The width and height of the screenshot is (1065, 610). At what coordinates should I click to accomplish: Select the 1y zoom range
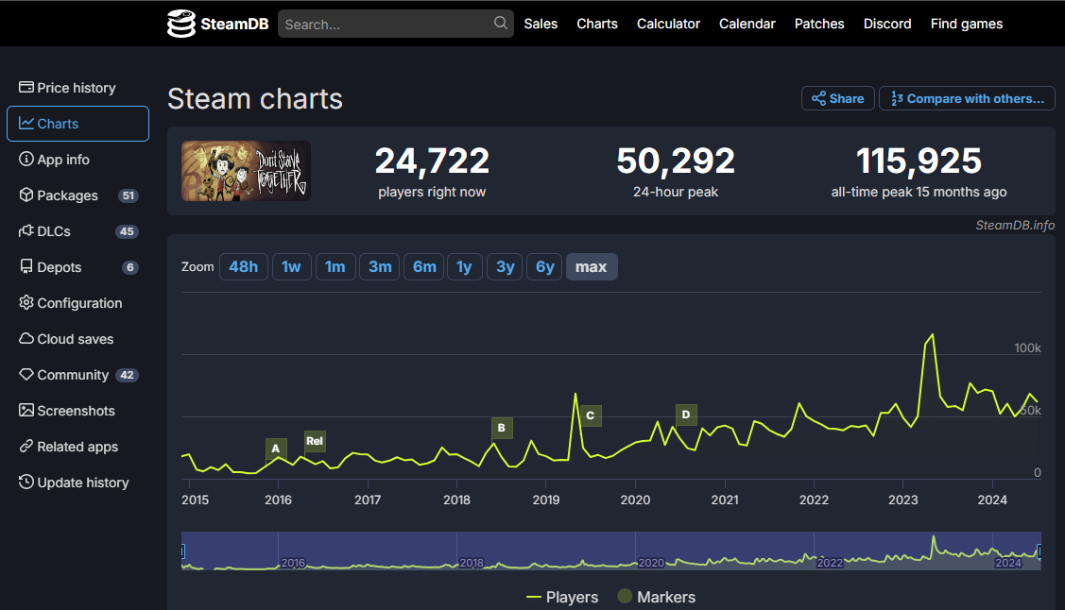coord(464,267)
